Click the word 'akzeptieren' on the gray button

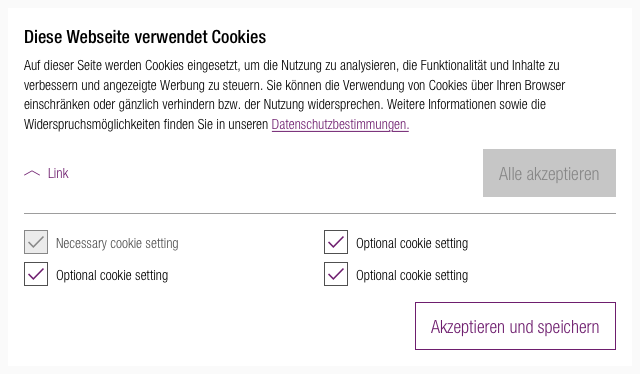tap(562, 174)
